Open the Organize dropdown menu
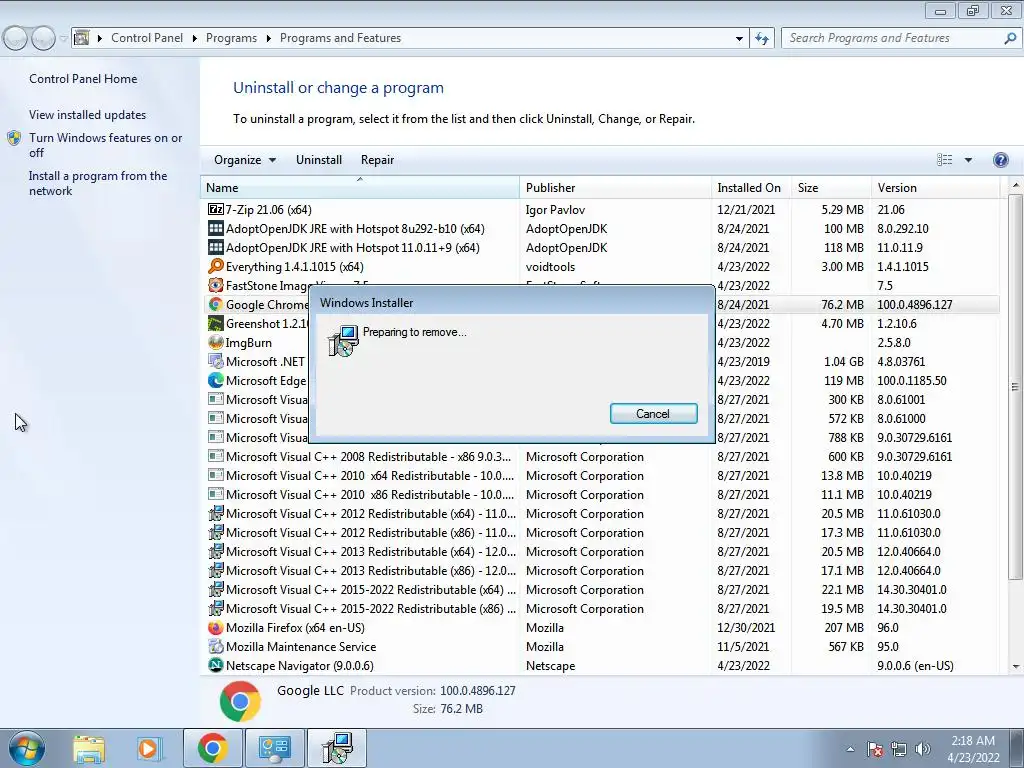Image resolution: width=1024 pixels, height=768 pixels. click(x=245, y=160)
